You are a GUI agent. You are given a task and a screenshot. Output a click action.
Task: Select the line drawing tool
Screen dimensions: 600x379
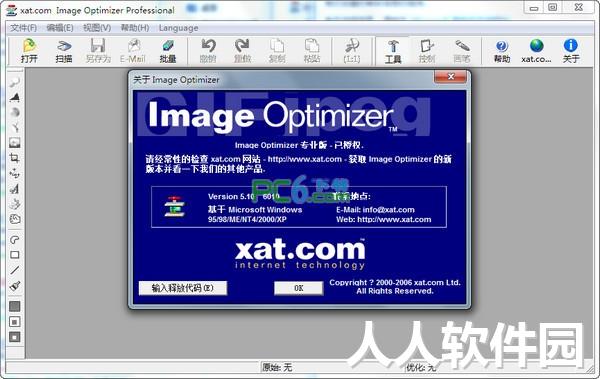pyautogui.click(x=15, y=270)
